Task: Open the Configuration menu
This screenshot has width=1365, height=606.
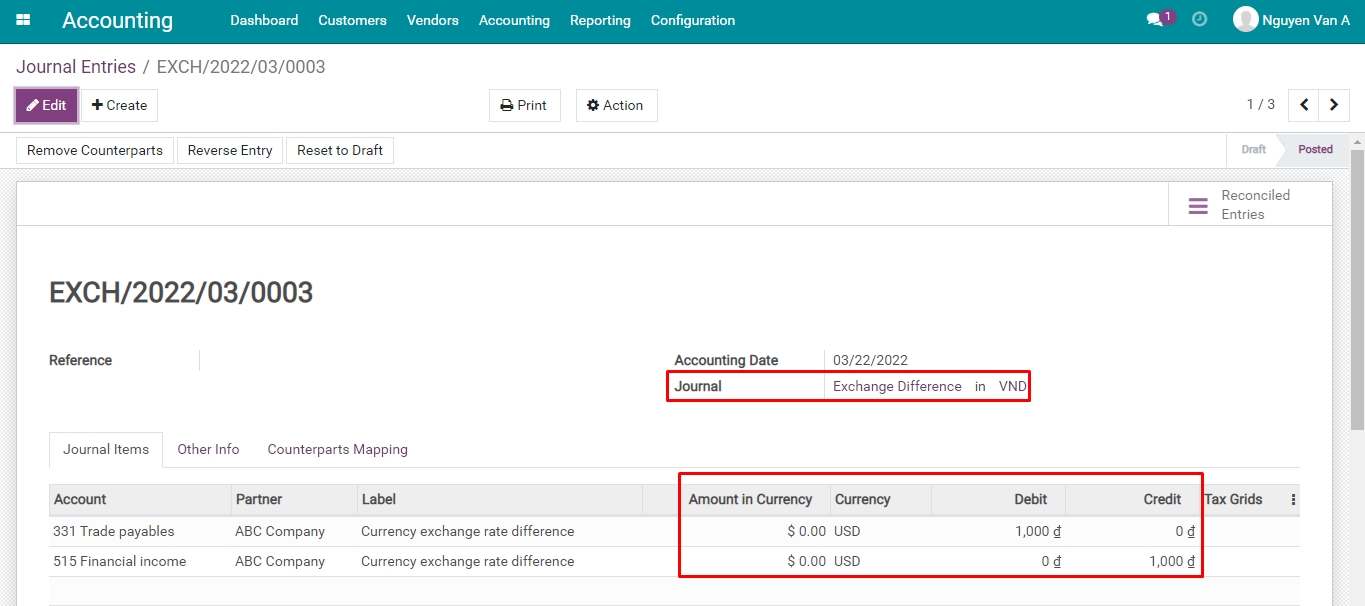Action: [x=693, y=20]
